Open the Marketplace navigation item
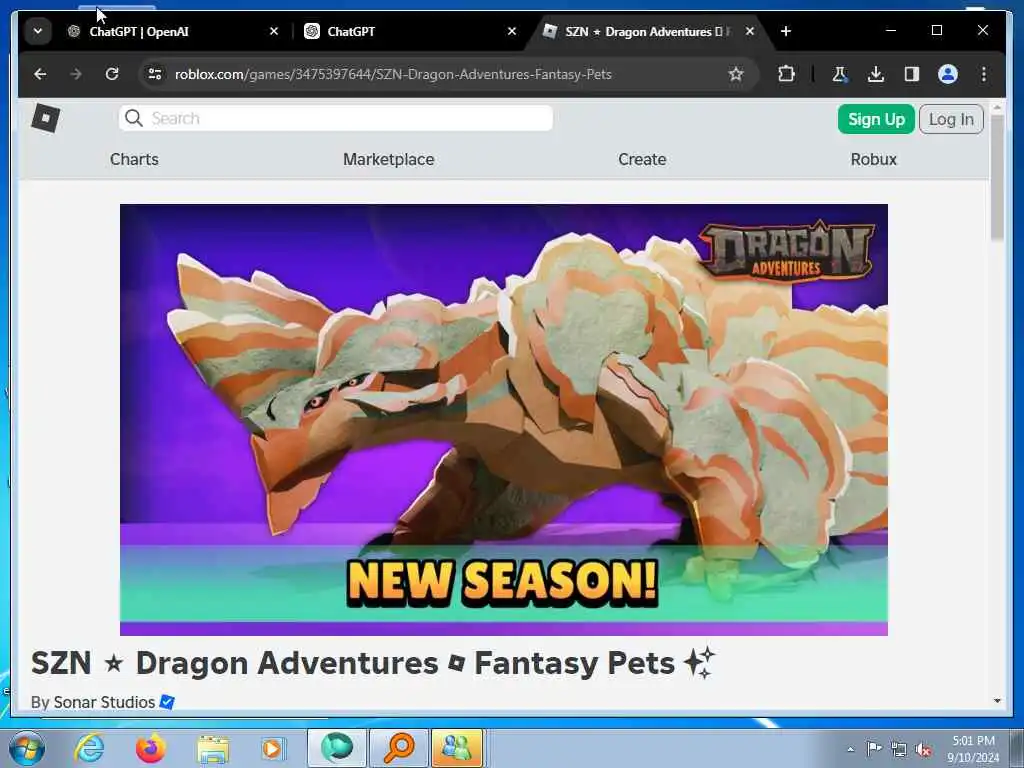1024x768 pixels. pyautogui.click(x=389, y=159)
